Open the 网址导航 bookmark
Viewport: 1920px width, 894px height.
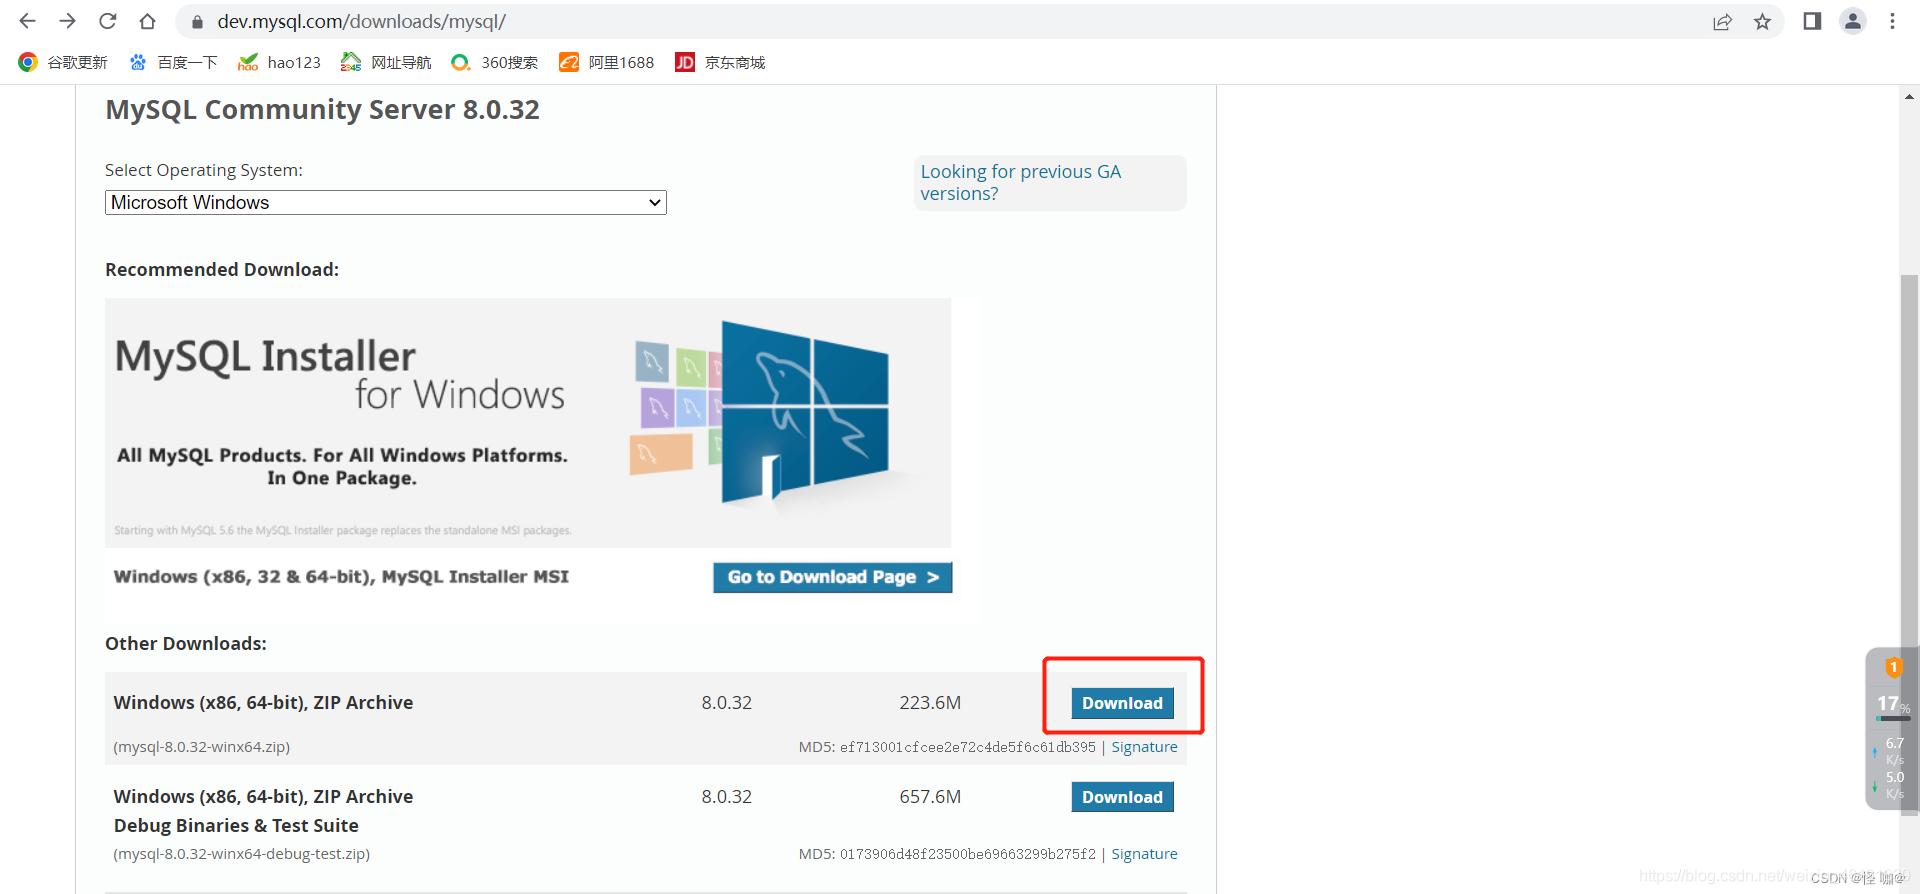tap(386, 62)
